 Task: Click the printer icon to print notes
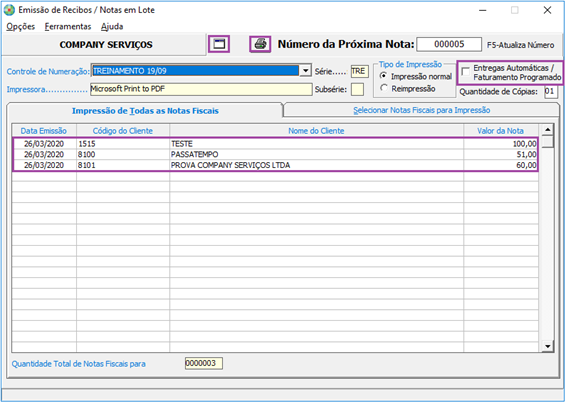coord(260,44)
